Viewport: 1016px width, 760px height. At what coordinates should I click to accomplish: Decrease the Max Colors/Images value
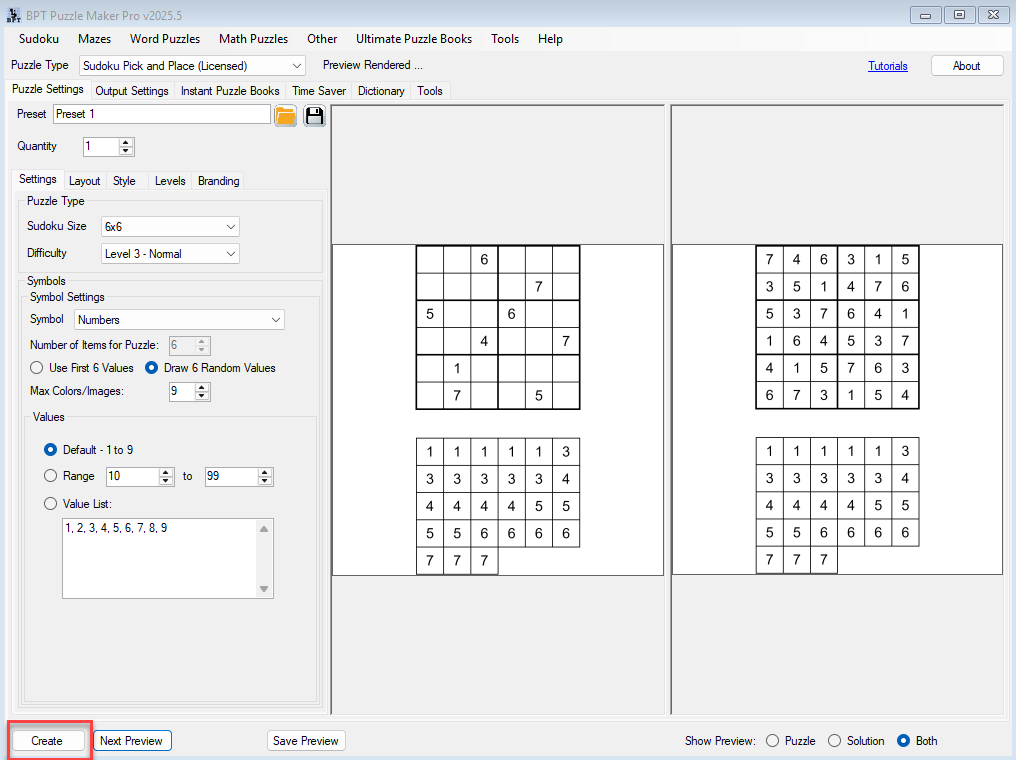pyautogui.click(x=203, y=397)
